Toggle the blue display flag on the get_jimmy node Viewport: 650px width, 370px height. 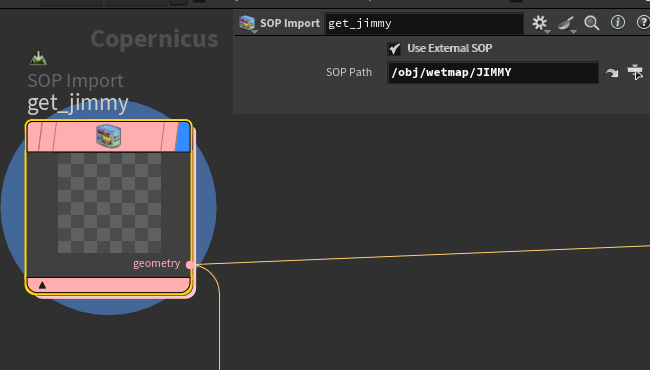(x=183, y=136)
